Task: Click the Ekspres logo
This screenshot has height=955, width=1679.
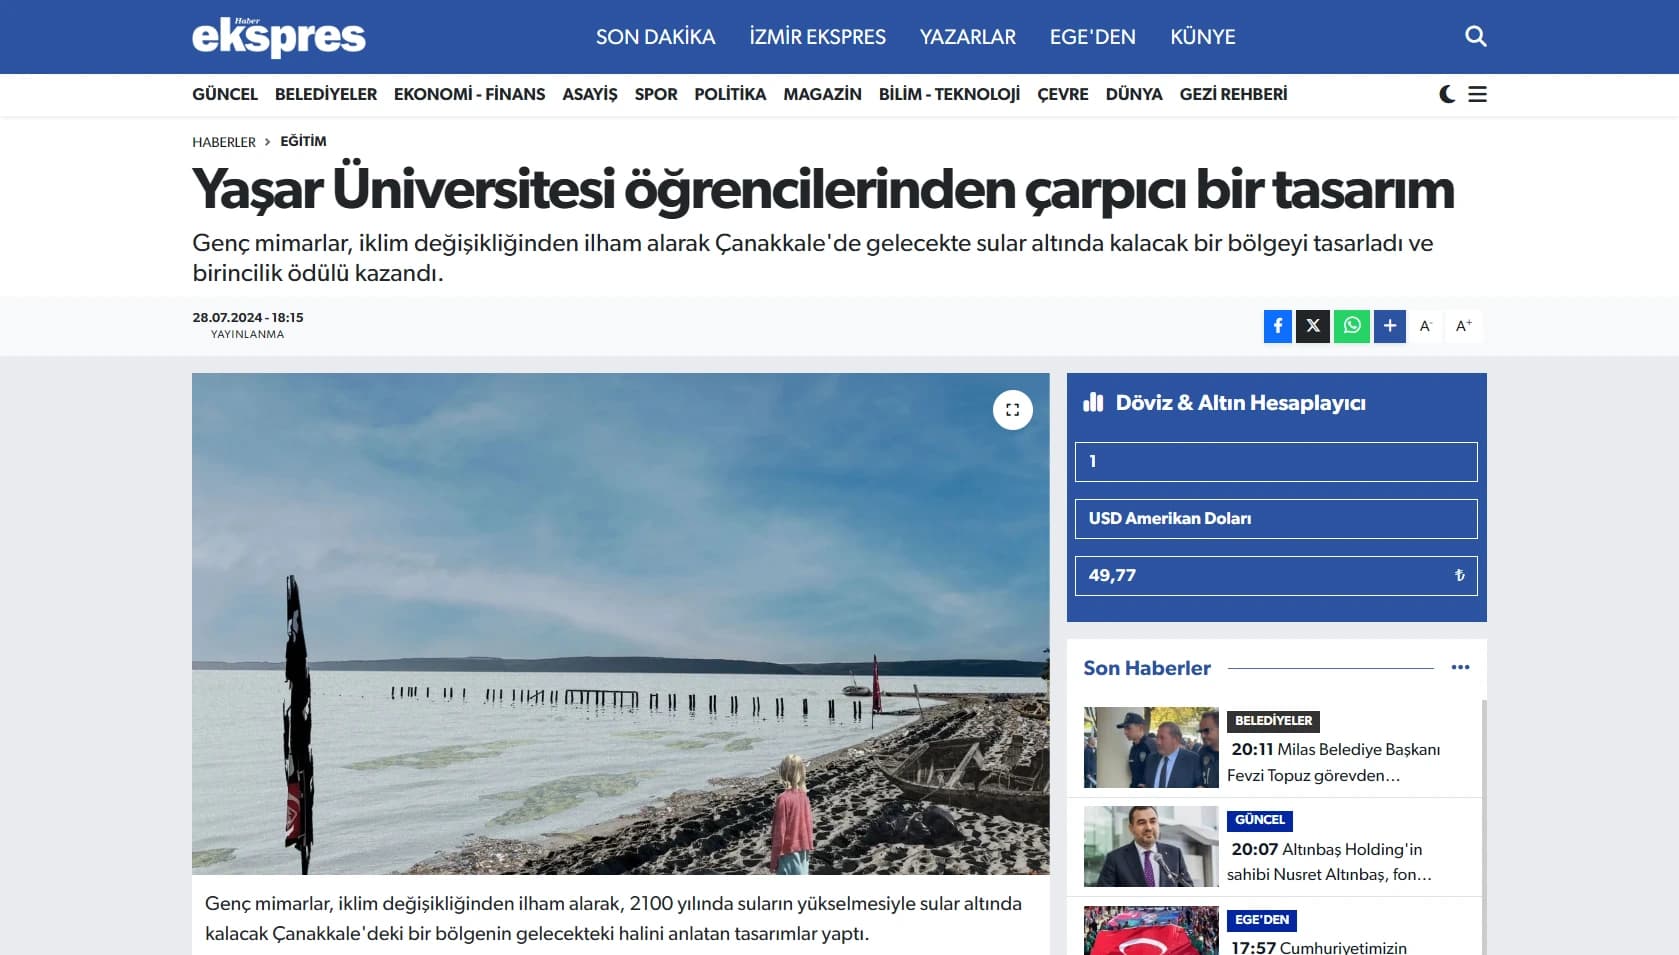Action: (279, 37)
